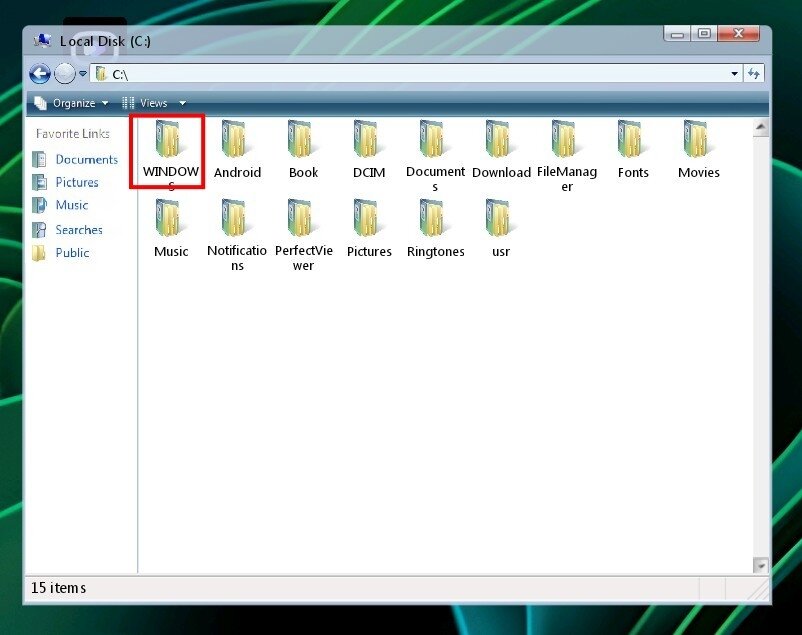Click the Local Disk title bar icon

(x=43, y=40)
